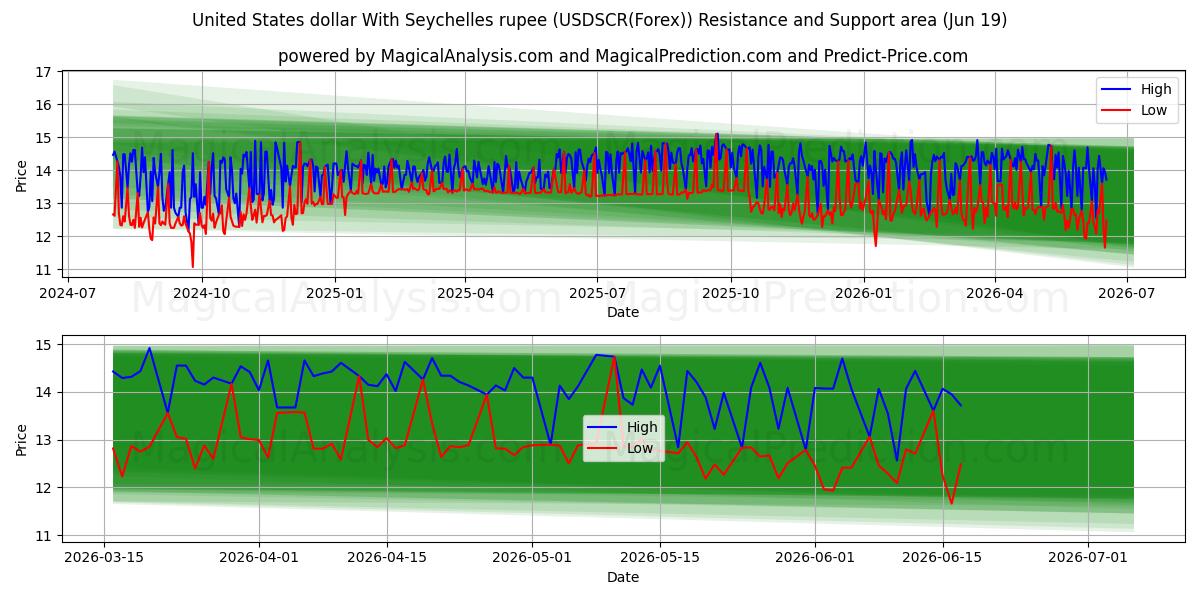Image resolution: width=1200 pixels, height=600 pixels.
Task: Click the 2026-07 tick on top chart
Action: (x=1126, y=293)
